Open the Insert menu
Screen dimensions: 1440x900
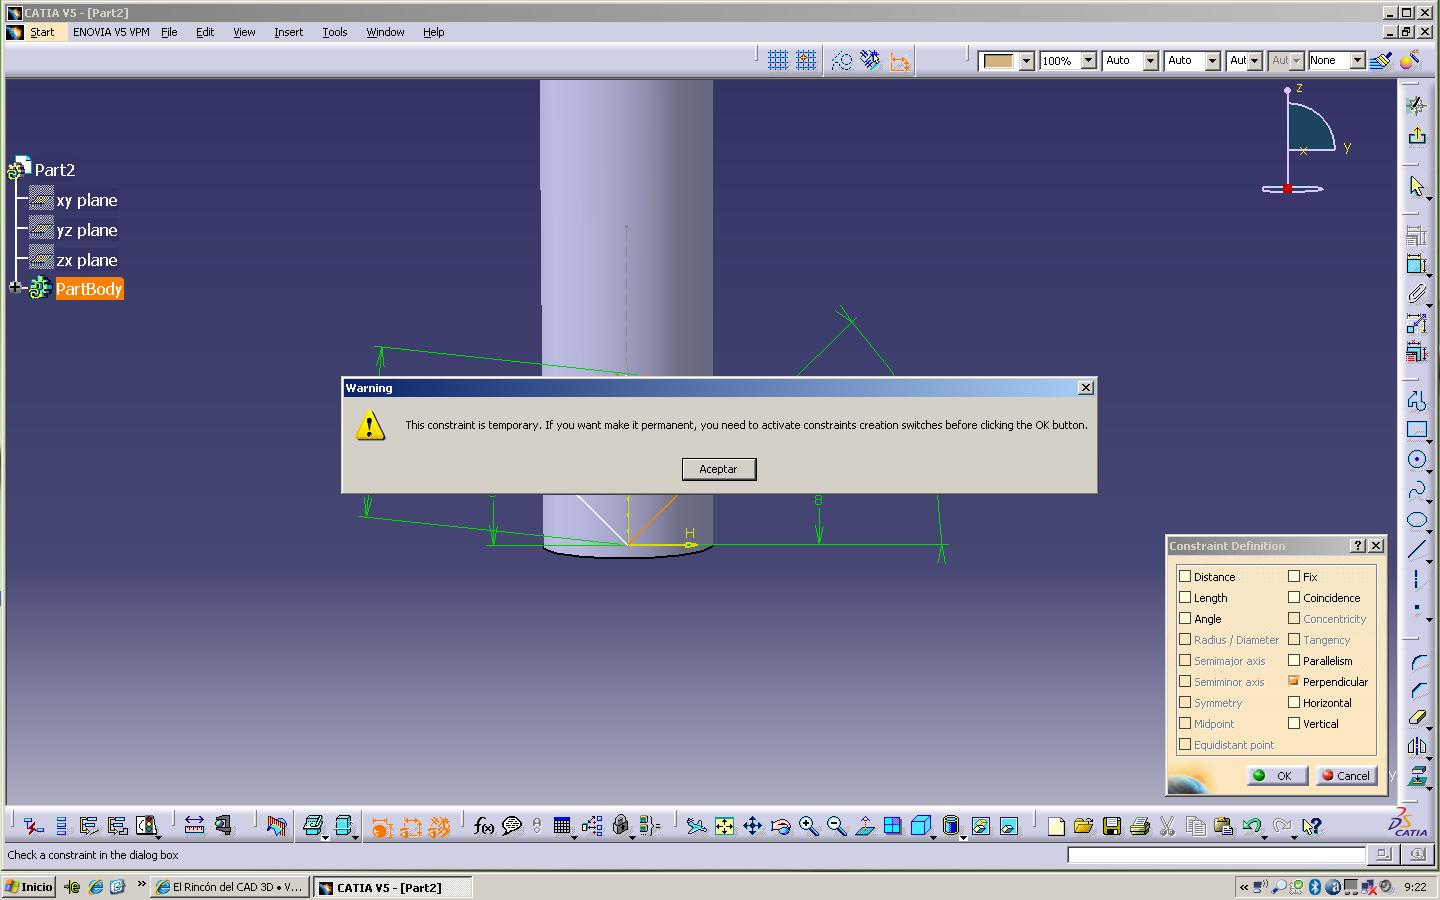(288, 32)
